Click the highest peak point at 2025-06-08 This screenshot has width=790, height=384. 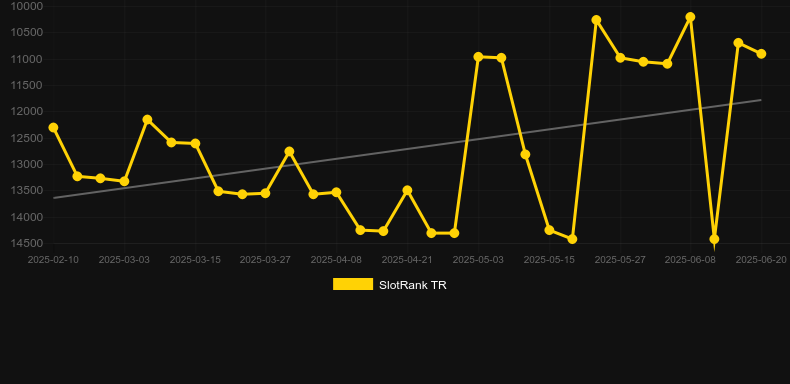pyautogui.click(x=690, y=17)
